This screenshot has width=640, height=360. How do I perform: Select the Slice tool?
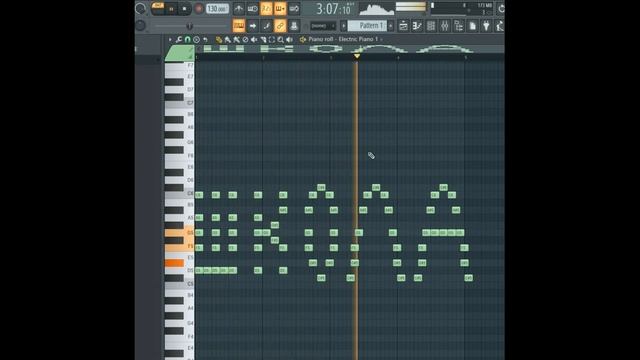click(x=263, y=40)
